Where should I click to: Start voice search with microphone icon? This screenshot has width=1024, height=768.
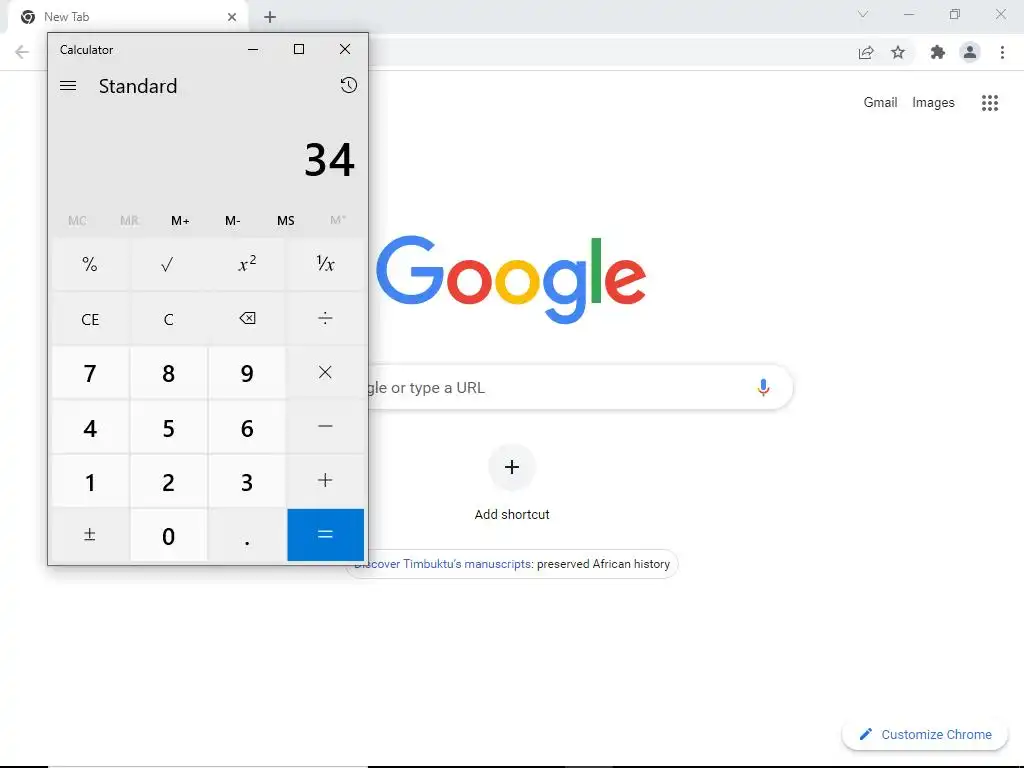tap(763, 387)
